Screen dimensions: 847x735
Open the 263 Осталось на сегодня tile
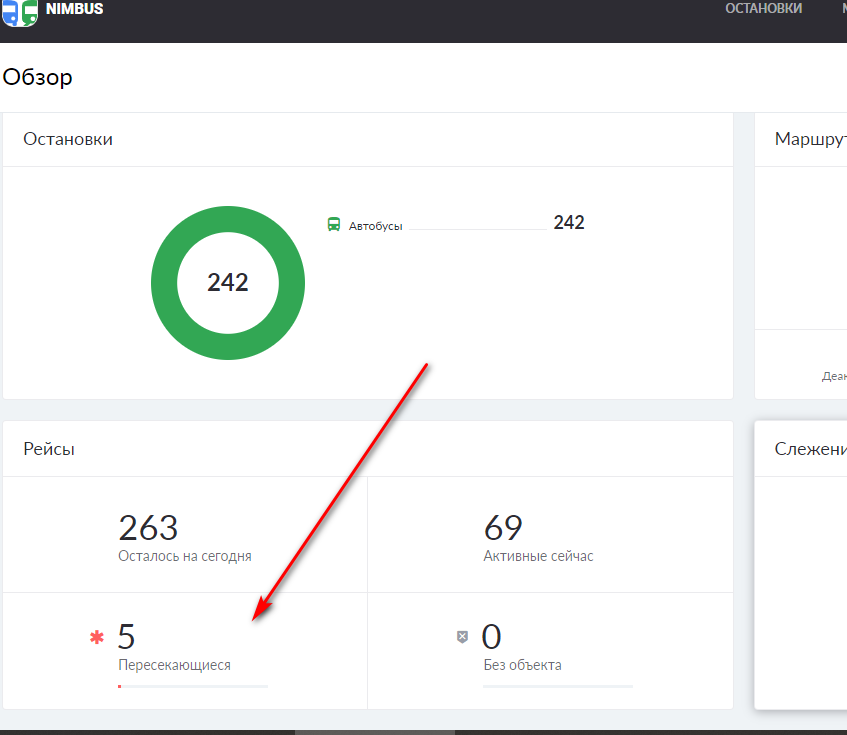click(185, 537)
